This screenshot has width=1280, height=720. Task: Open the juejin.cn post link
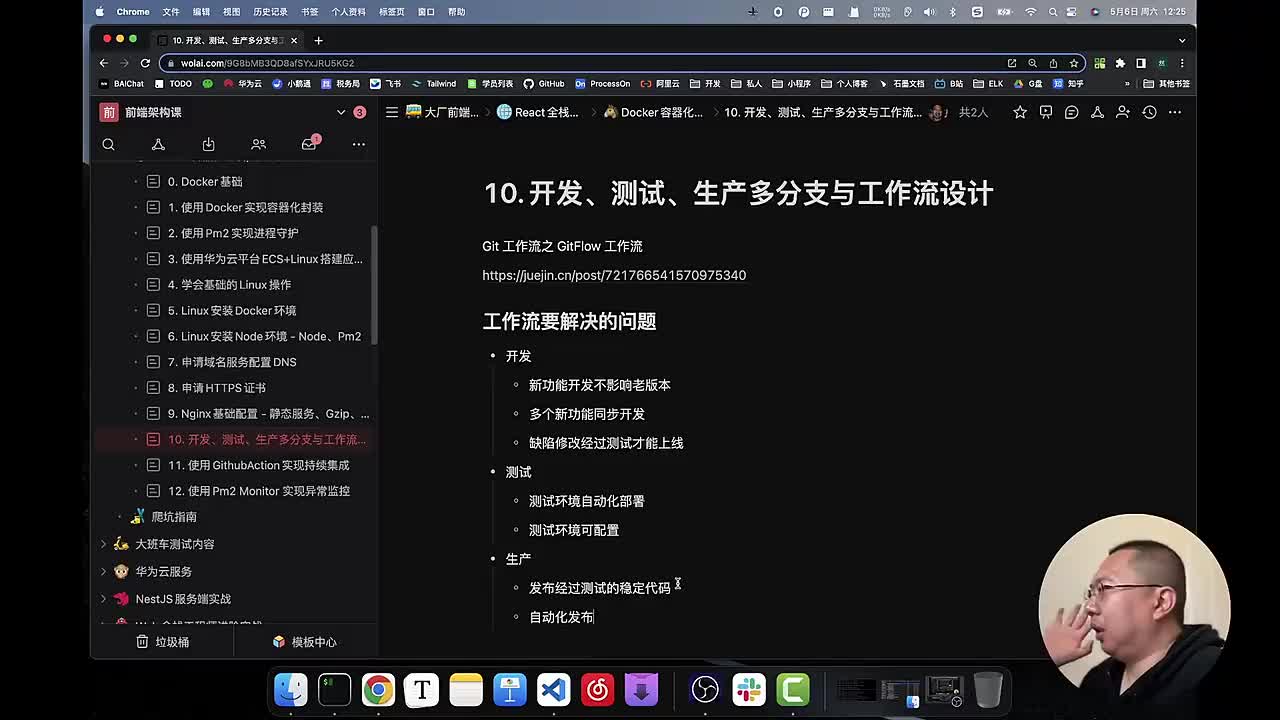(x=614, y=275)
